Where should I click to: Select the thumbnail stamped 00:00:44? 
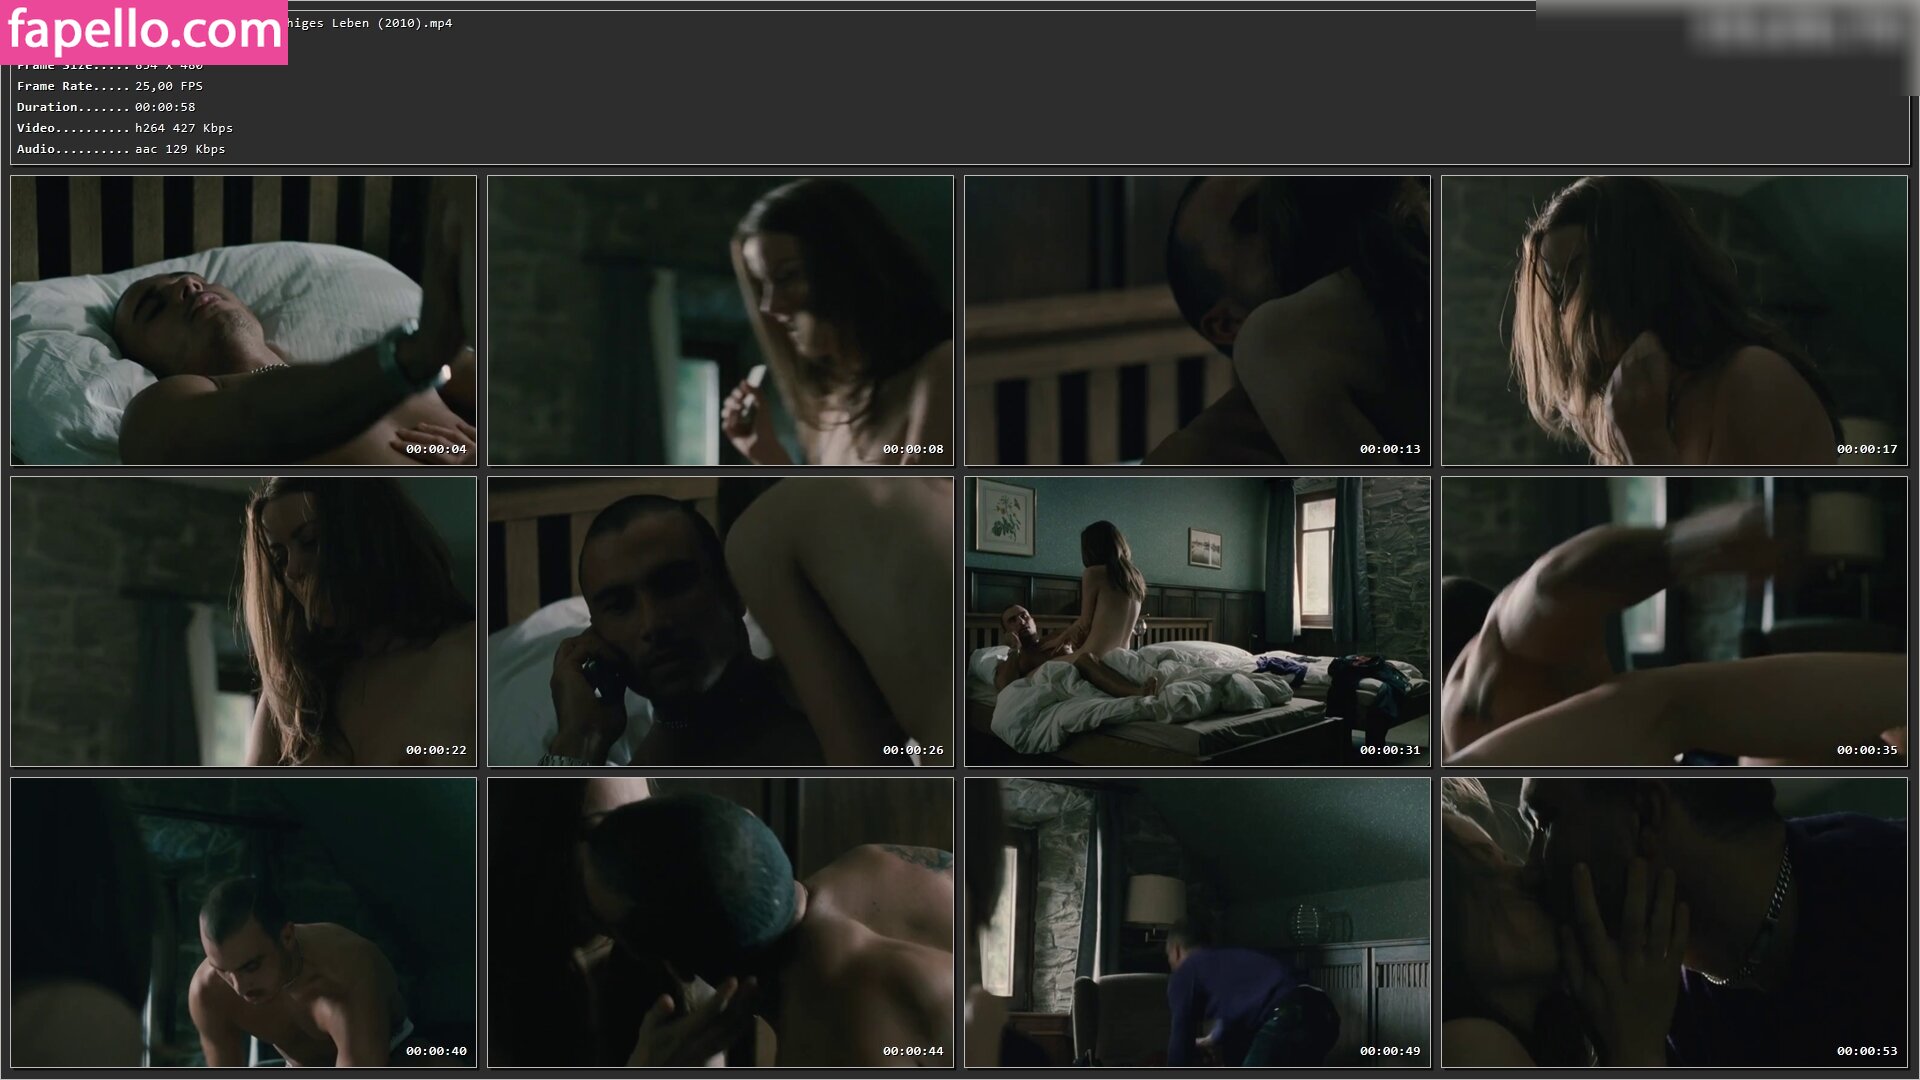tap(720, 922)
